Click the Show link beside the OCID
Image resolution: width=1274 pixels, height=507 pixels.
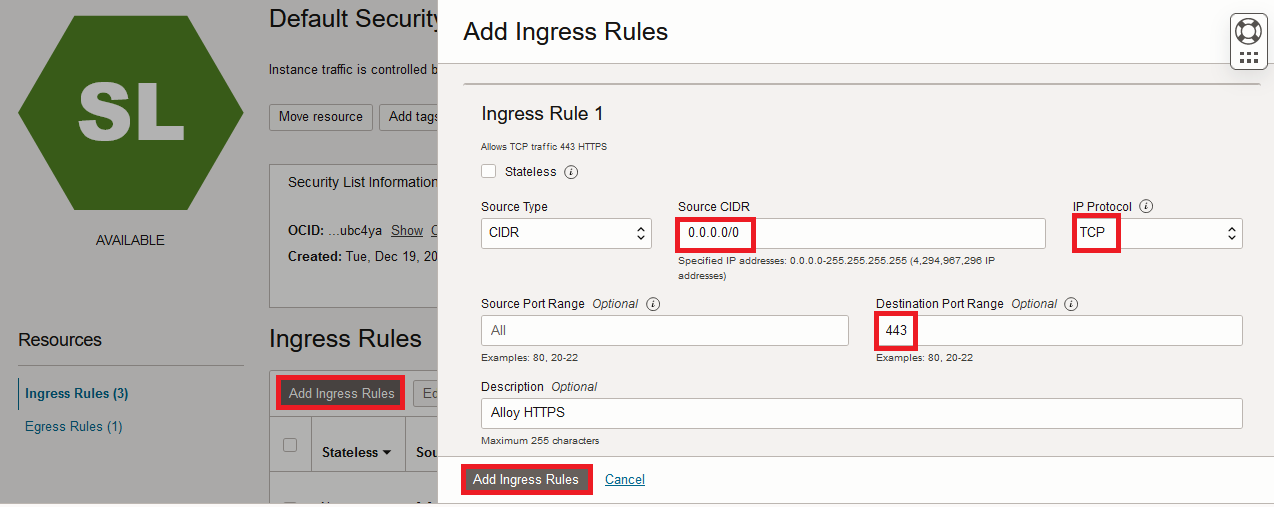(406, 230)
